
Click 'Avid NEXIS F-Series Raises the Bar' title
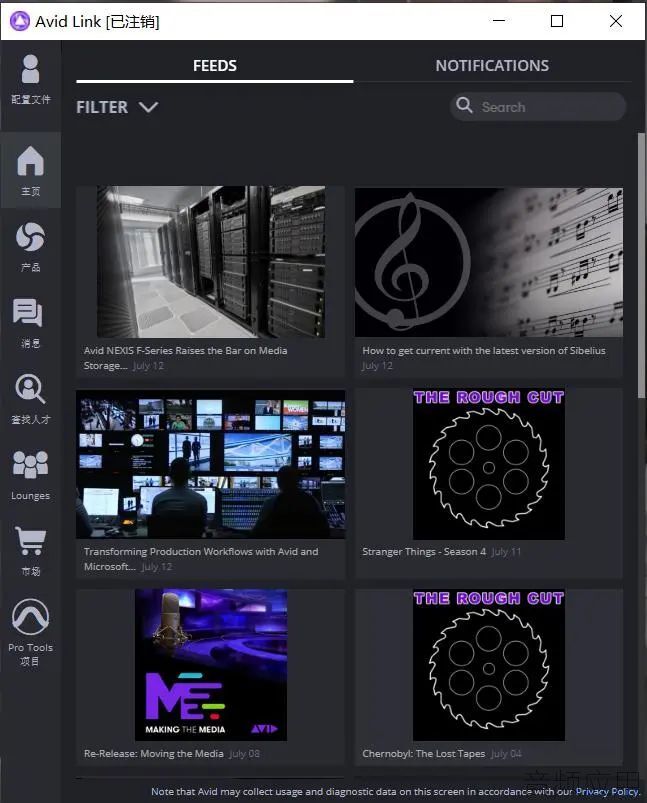[x=185, y=358]
